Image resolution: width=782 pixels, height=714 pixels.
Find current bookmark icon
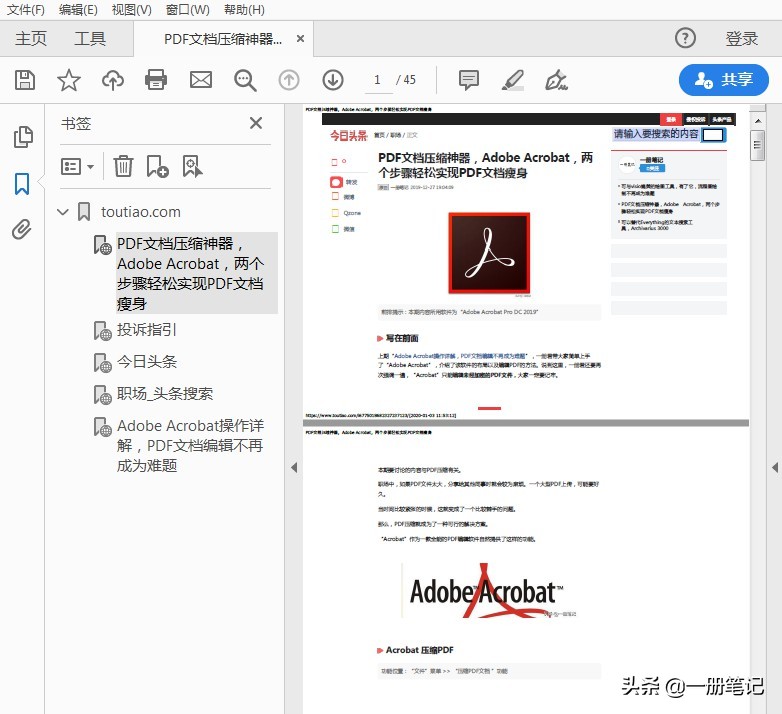point(192,166)
